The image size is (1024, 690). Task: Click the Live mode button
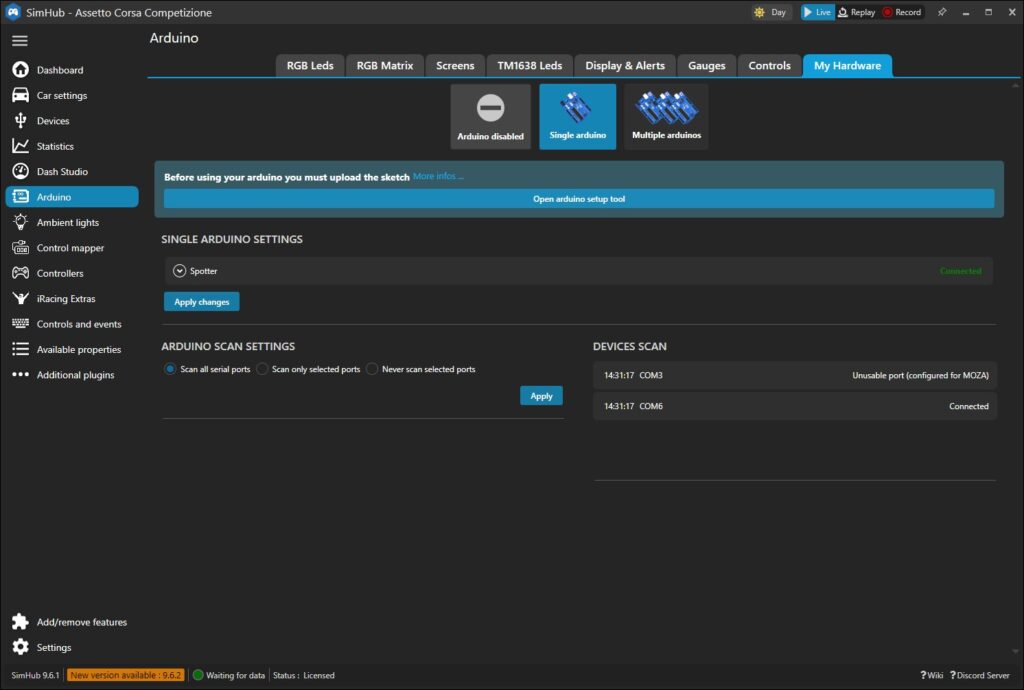pyautogui.click(x=817, y=12)
